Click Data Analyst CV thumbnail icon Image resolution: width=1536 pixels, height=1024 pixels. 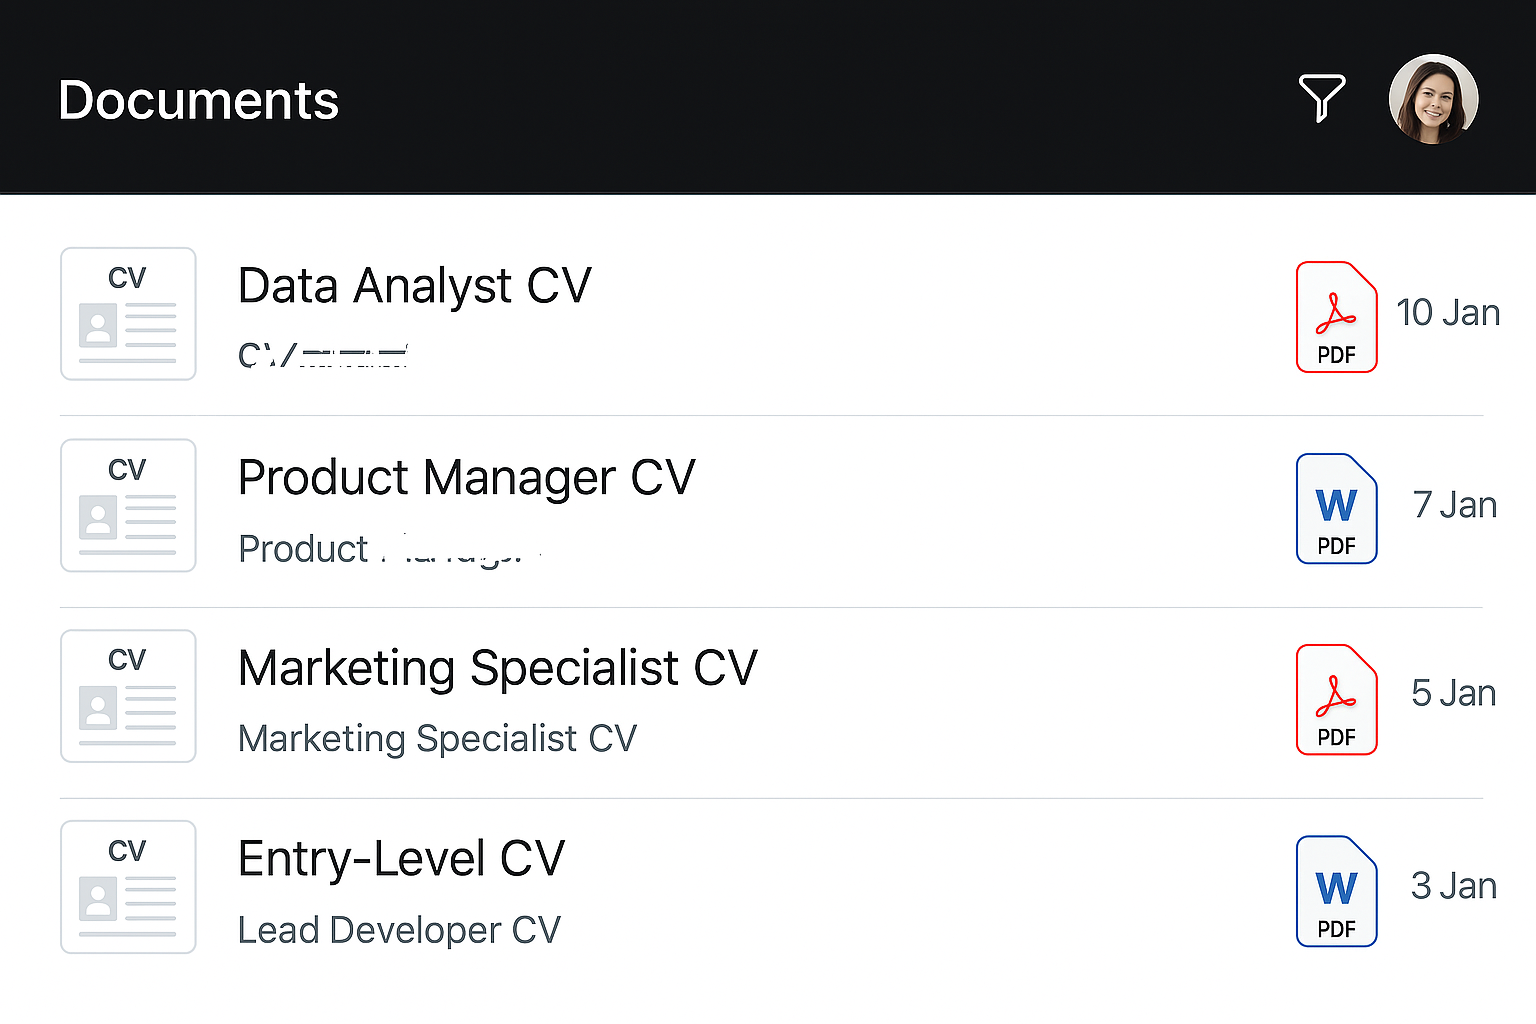coord(128,314)
